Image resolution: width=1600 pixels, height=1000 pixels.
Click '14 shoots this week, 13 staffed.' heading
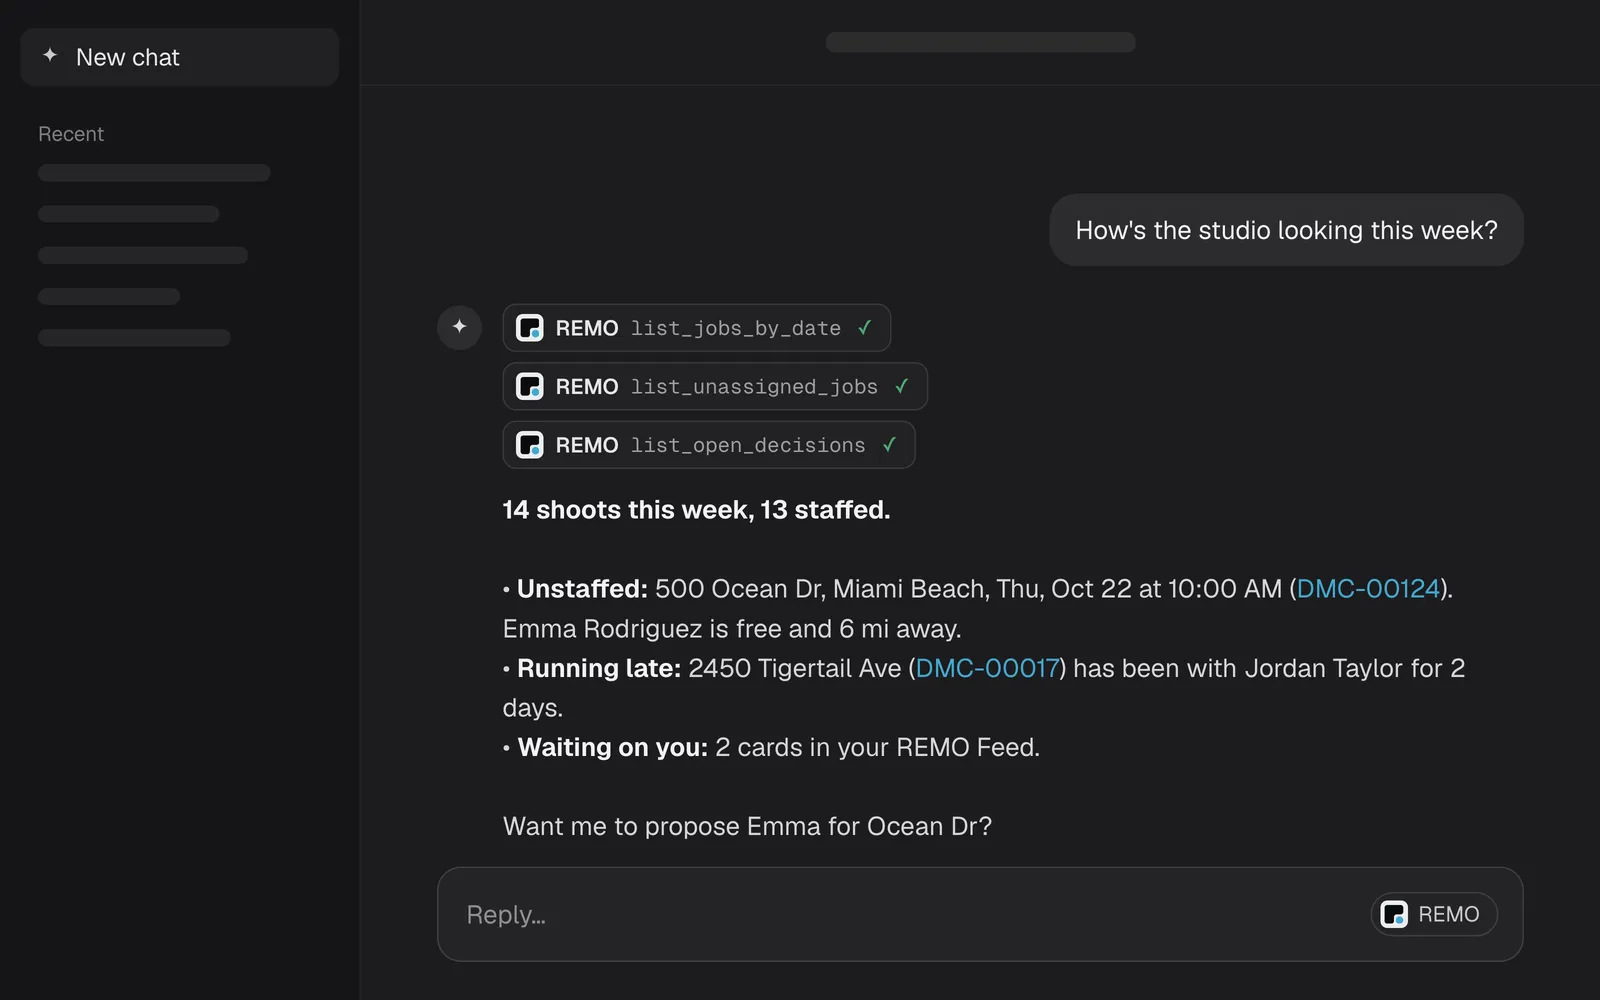pos(696,510)
